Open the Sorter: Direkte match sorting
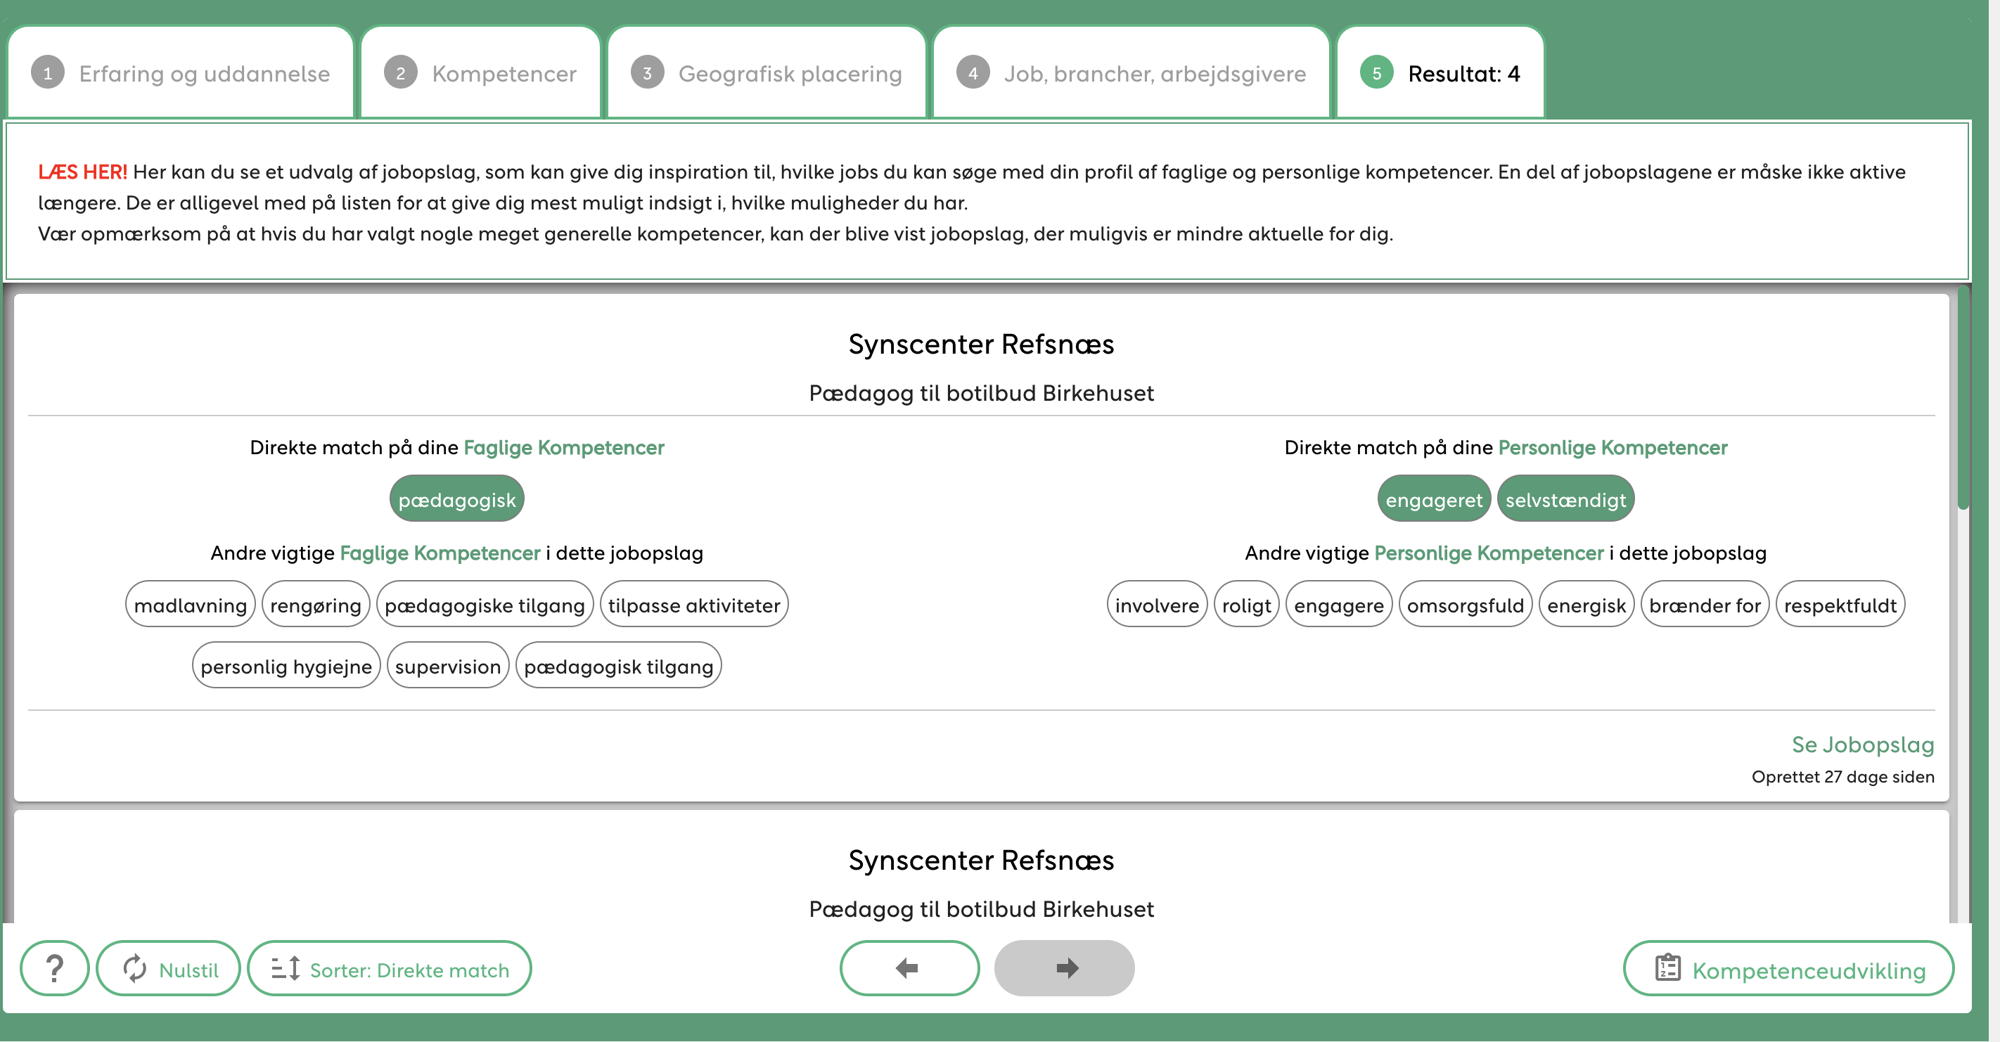 [389, 969]
